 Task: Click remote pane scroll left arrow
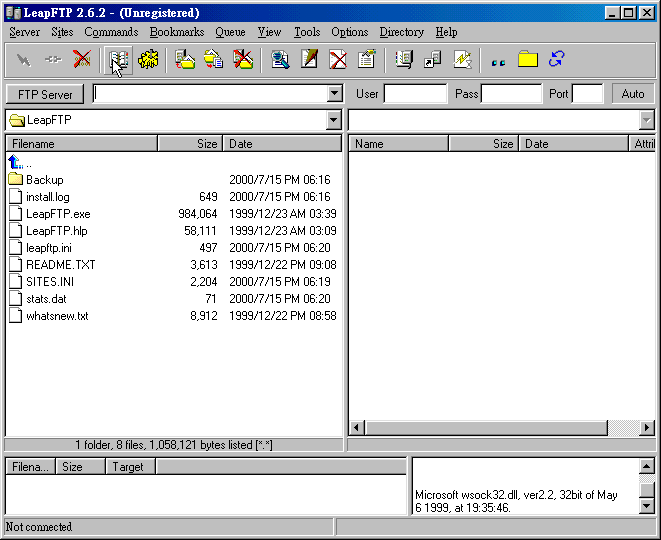(357, 428)
